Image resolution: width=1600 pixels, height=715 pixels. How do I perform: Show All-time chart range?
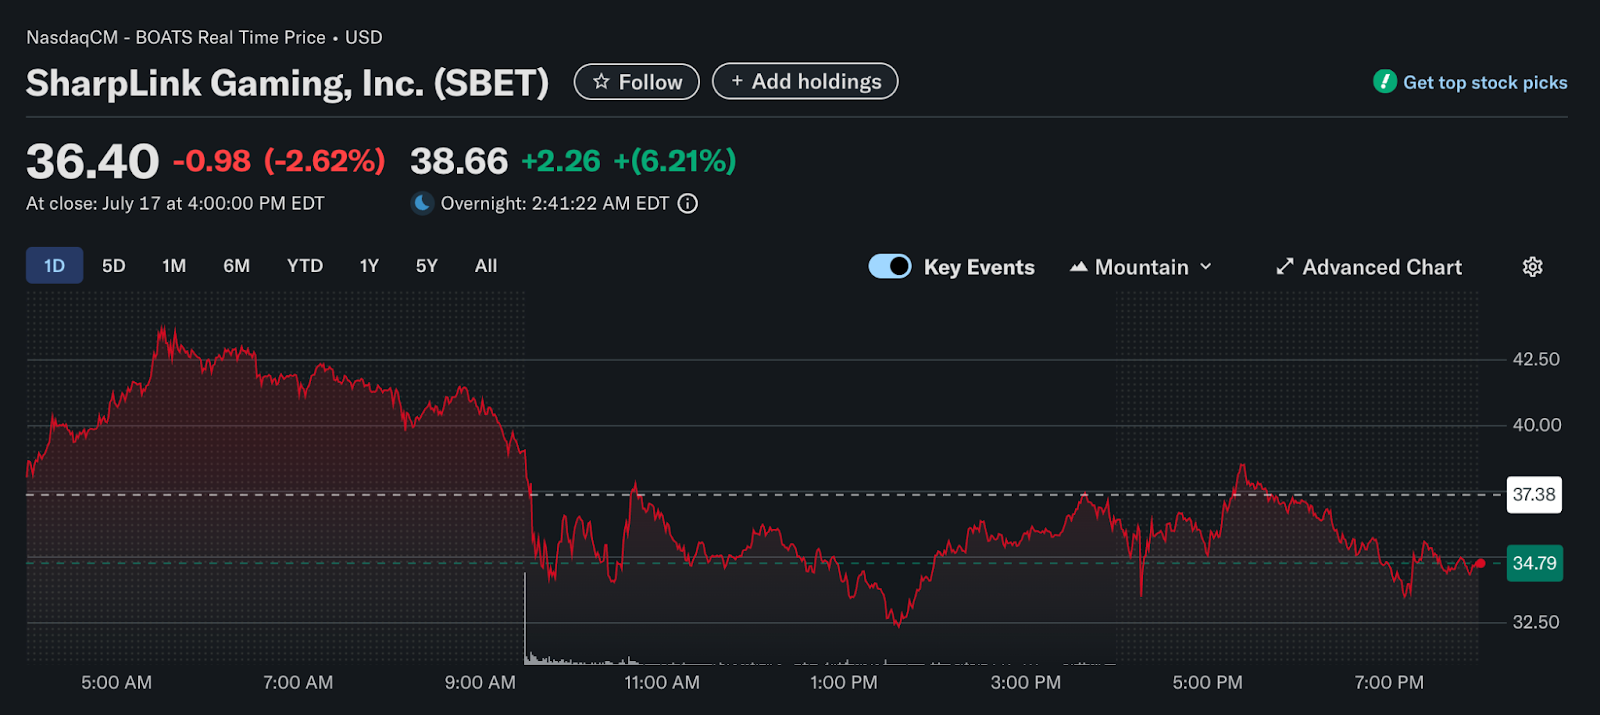(486, 266)
